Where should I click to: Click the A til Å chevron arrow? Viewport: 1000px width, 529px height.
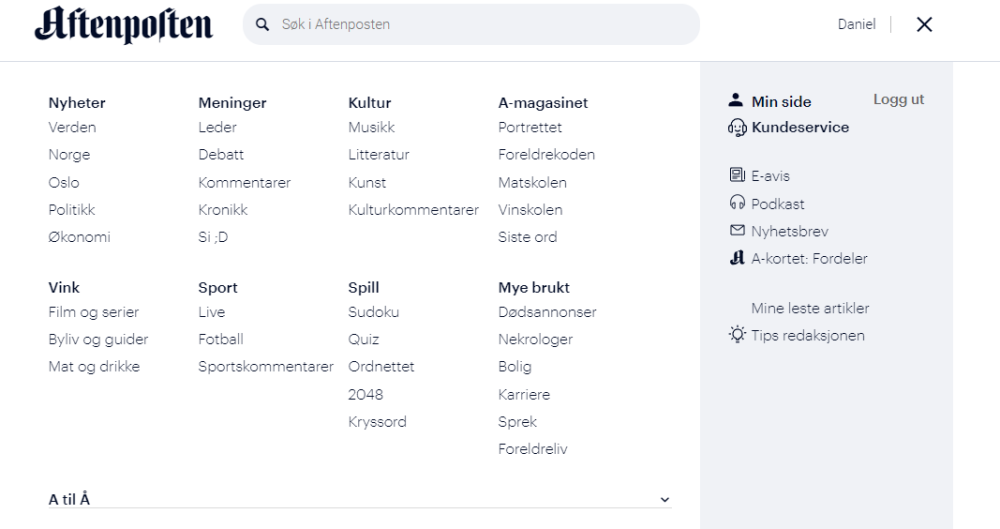point(664,499)
